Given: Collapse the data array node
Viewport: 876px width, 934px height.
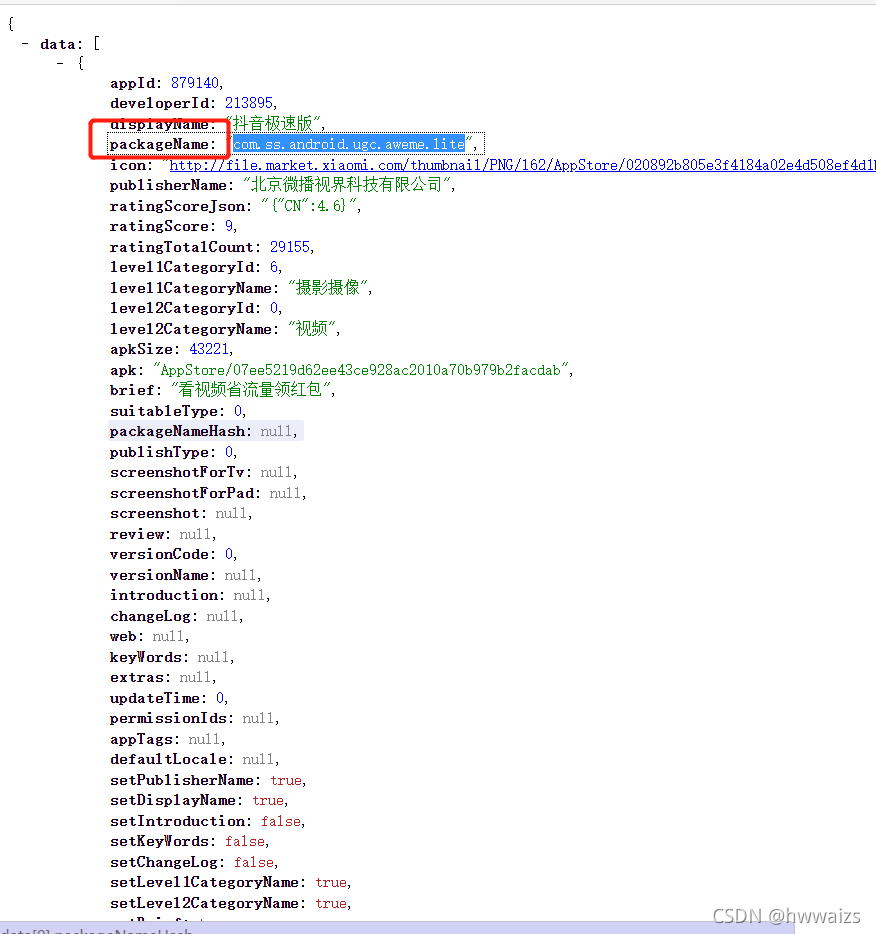Looking at the screenshot, I should pyautogui.click(x=25, y=44).
